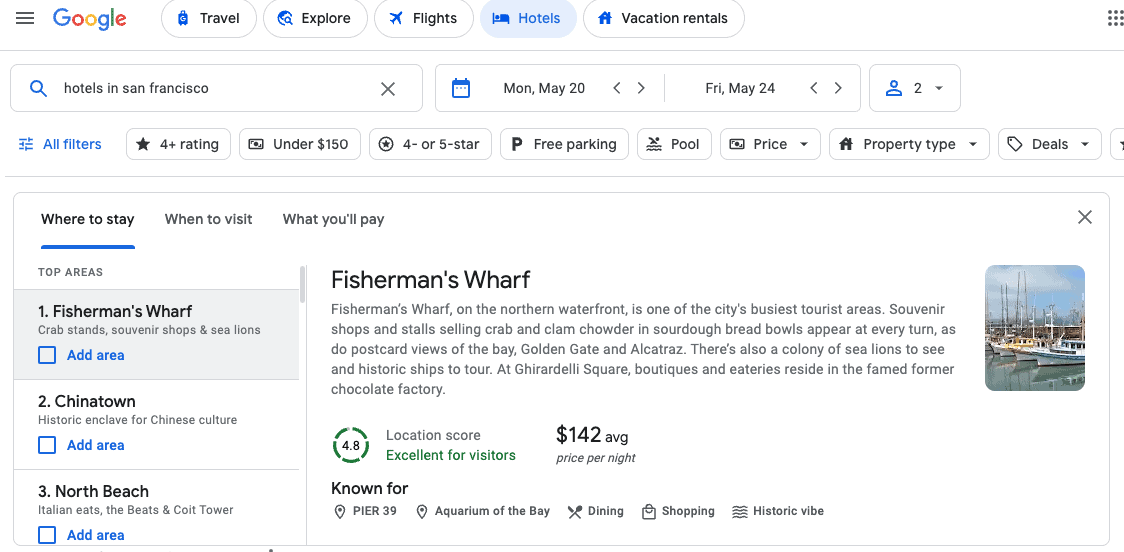Check Add area for North Beach
The height and width of the screenshot is (552, 1124).
point(47,535)
